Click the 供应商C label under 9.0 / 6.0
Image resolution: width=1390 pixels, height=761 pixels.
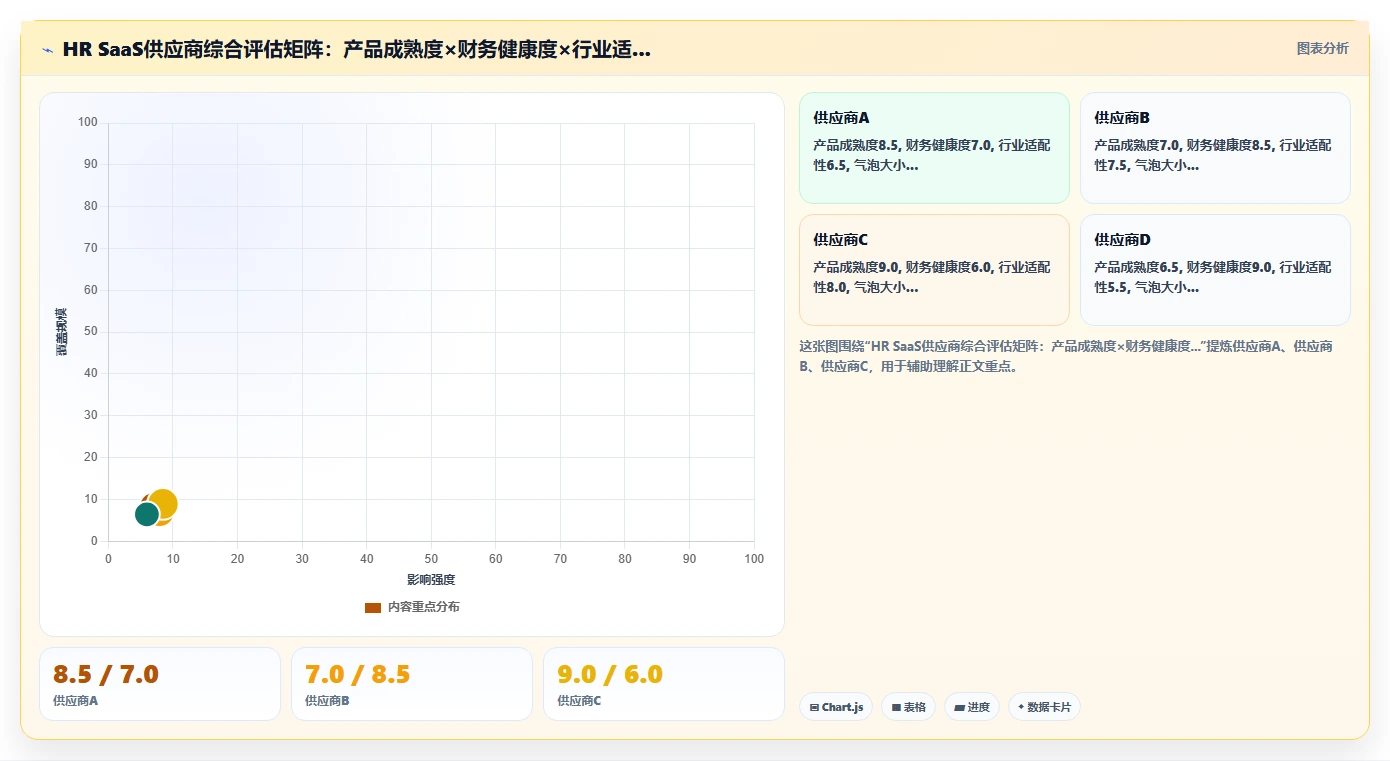point(579,701)
